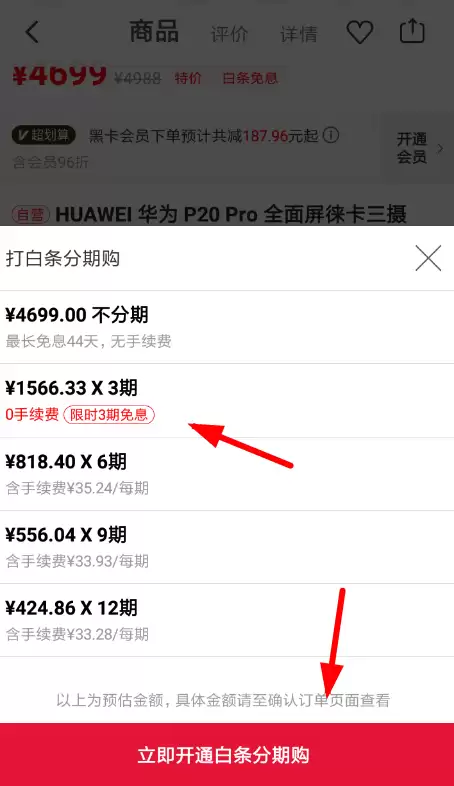
Task: Tap the info icon beside 187.96元起
Action: point(331,135)
